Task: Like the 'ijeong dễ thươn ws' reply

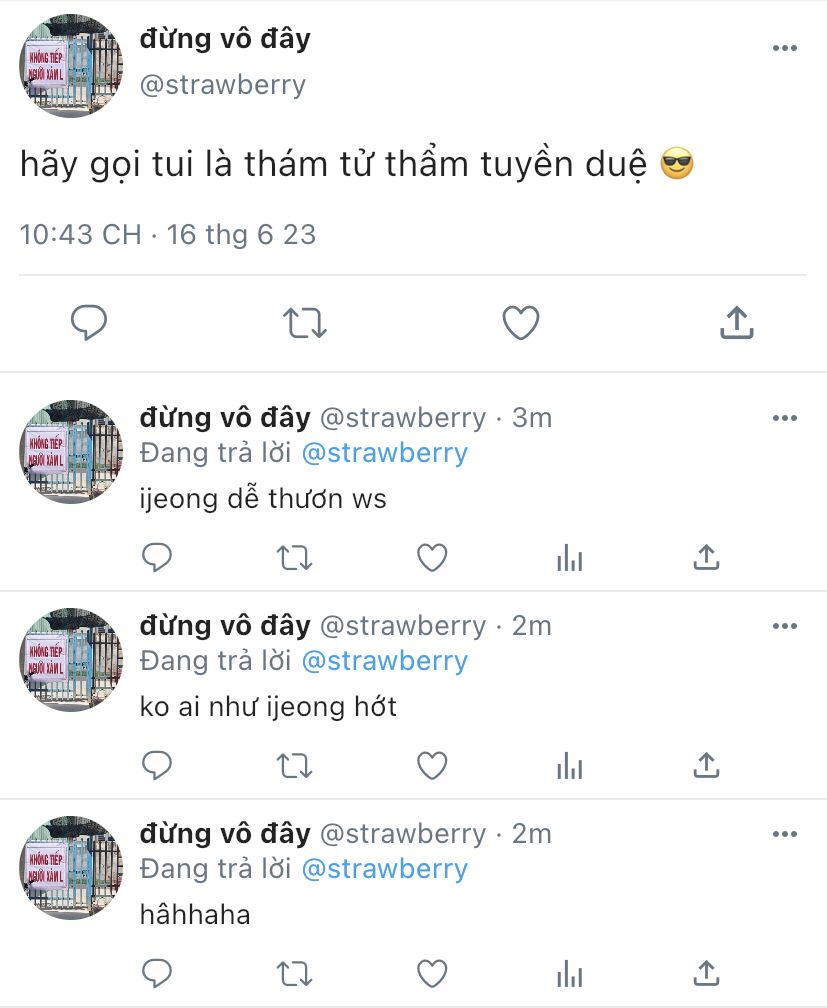Action: tap(432, 557)
